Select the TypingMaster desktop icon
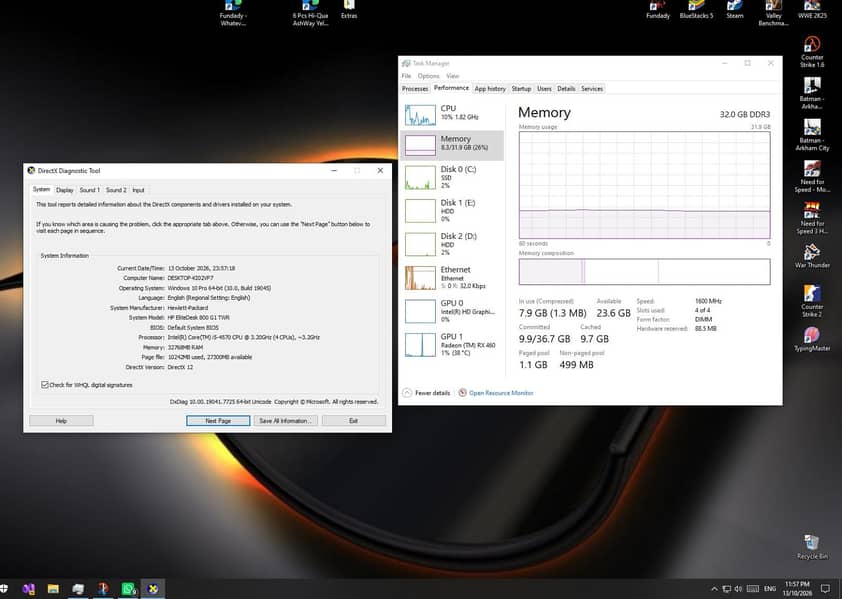Image resolution: width=842 pixels, height=599 pixels. pos(812,339)
